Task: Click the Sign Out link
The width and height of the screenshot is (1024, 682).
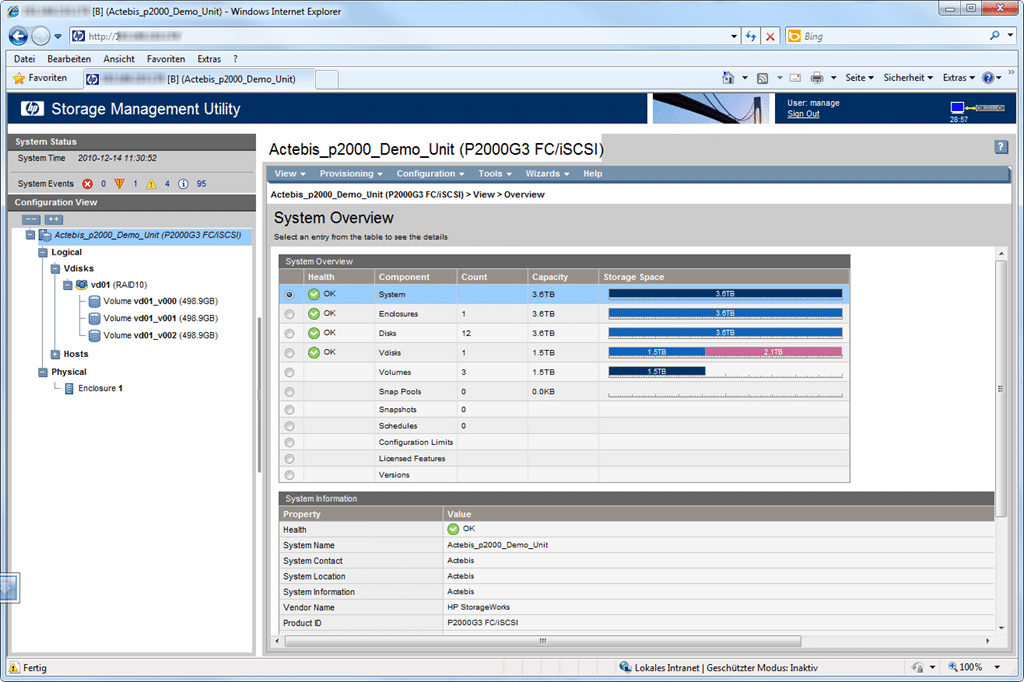Action: [803, 114]
